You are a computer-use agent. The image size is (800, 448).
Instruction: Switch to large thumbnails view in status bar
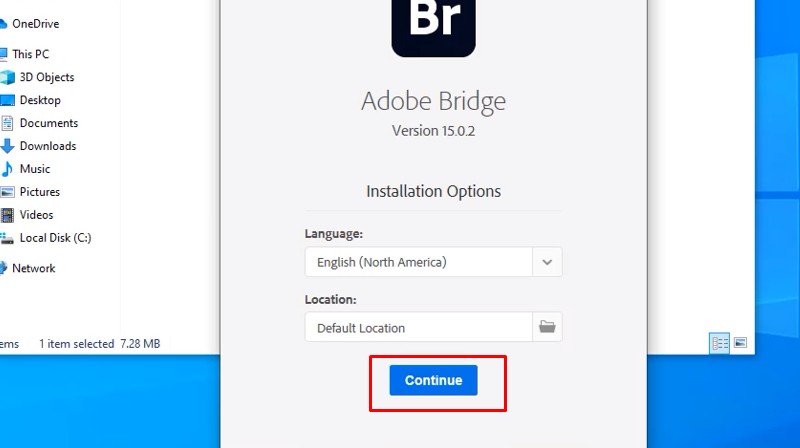(740, 343)
